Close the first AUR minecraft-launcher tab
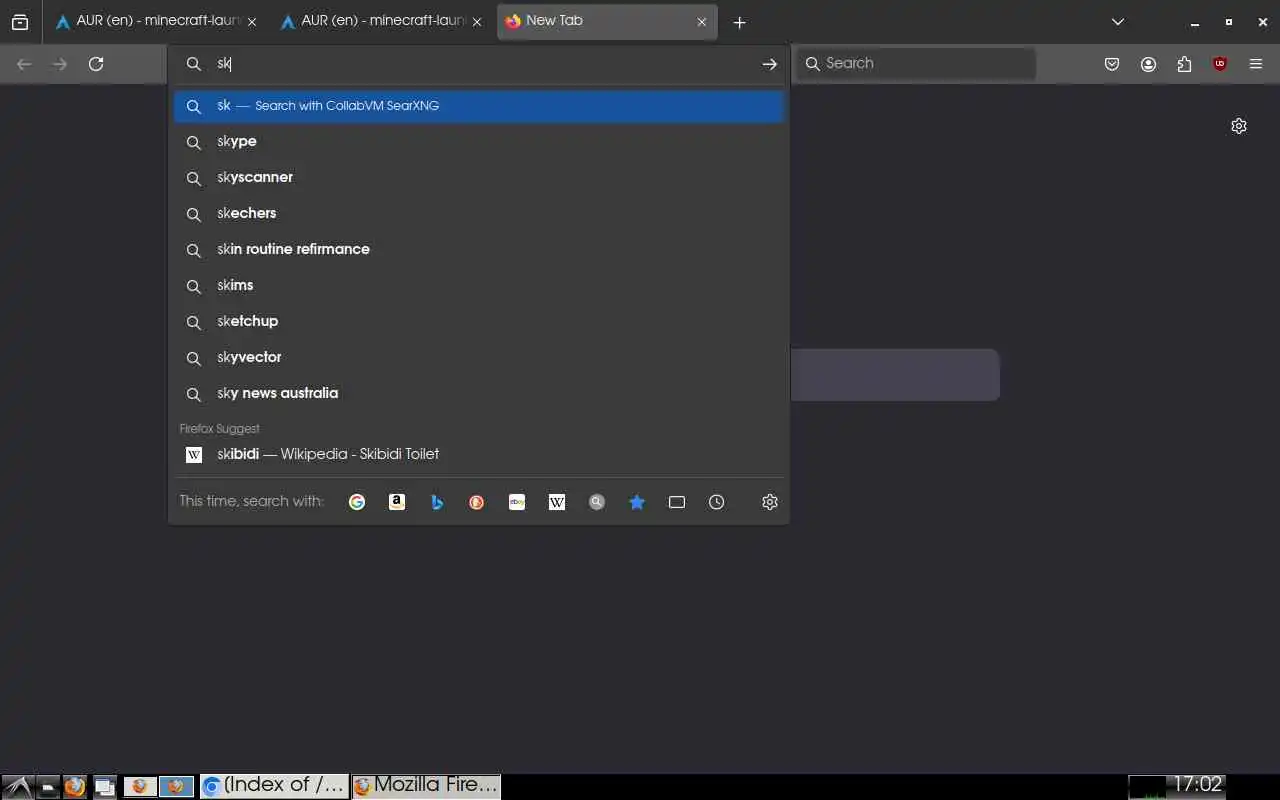Image resolution: width=1280 pixels, height=800 pixels. [252, 22]
